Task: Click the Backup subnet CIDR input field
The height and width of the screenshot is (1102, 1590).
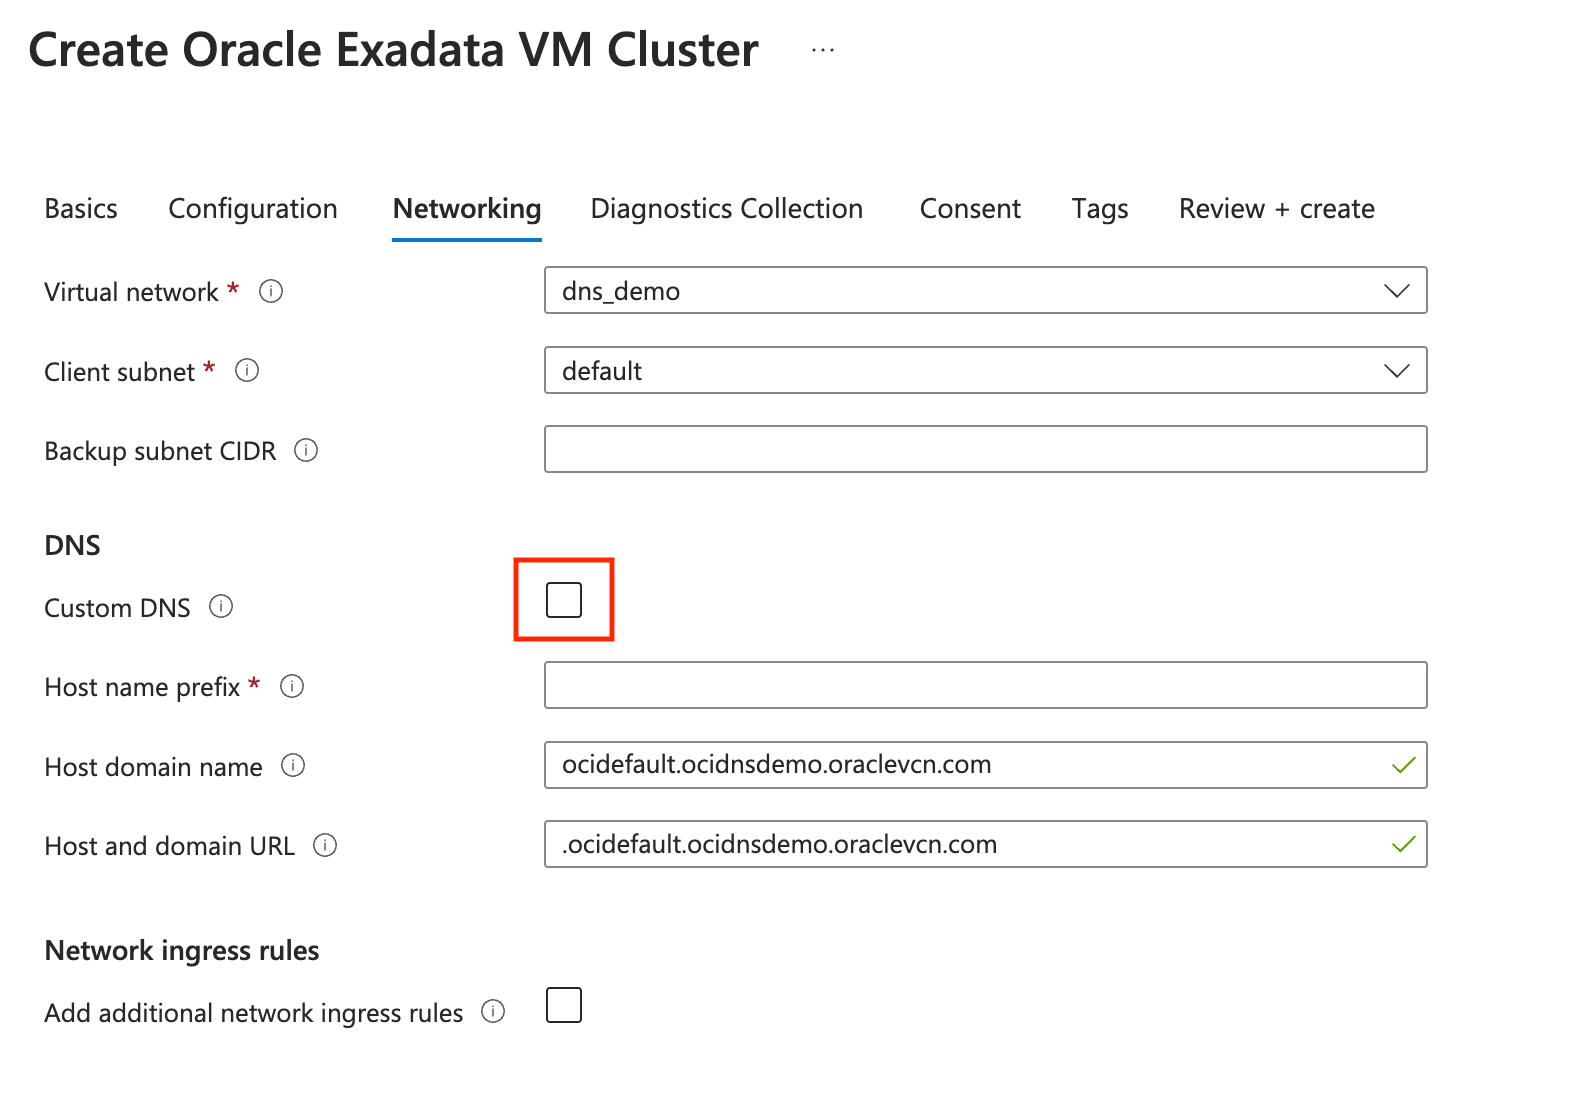Action: pos(985,449)
